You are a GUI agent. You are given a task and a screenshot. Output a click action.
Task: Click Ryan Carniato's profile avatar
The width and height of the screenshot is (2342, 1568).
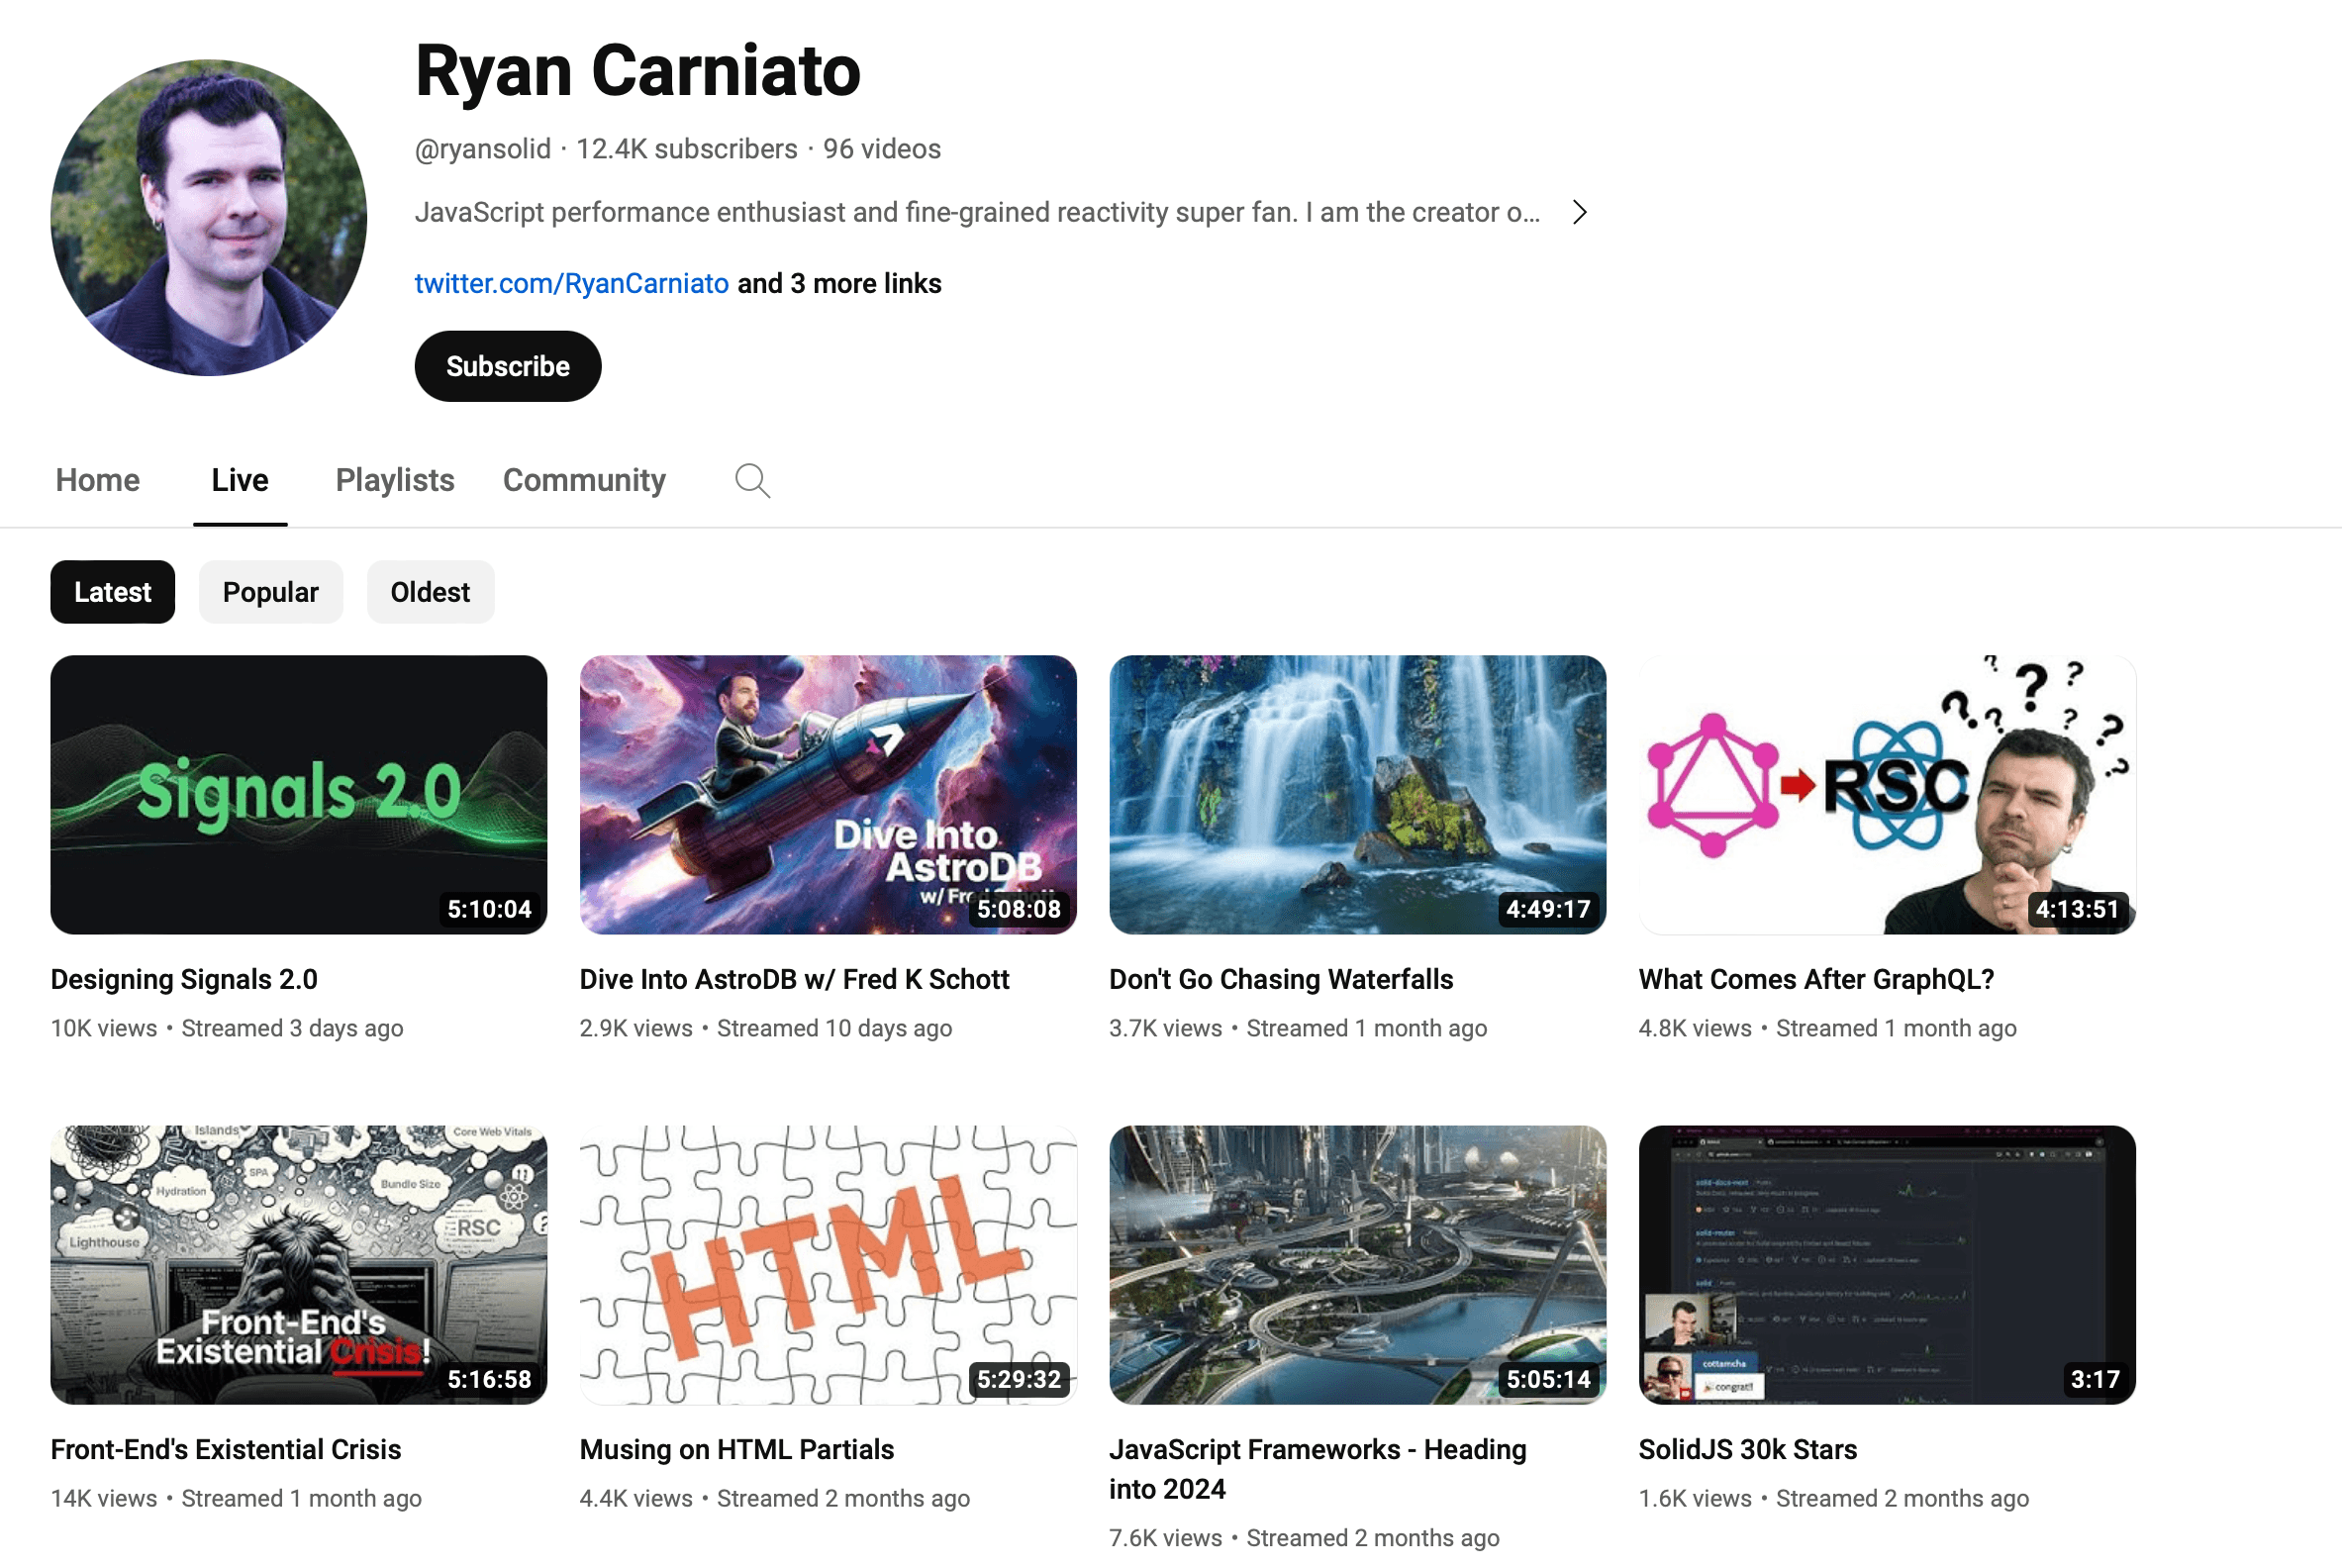tap(209, 218)
